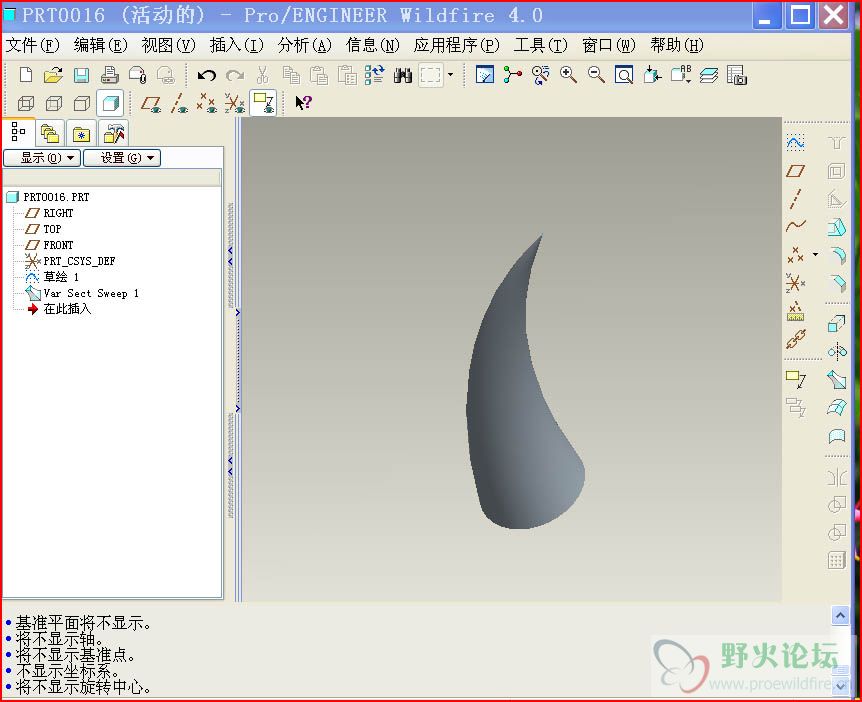Screen dimensions: 862x702
Task: Select Var Sect Sweep 1 feature
Action: [91, 293]
